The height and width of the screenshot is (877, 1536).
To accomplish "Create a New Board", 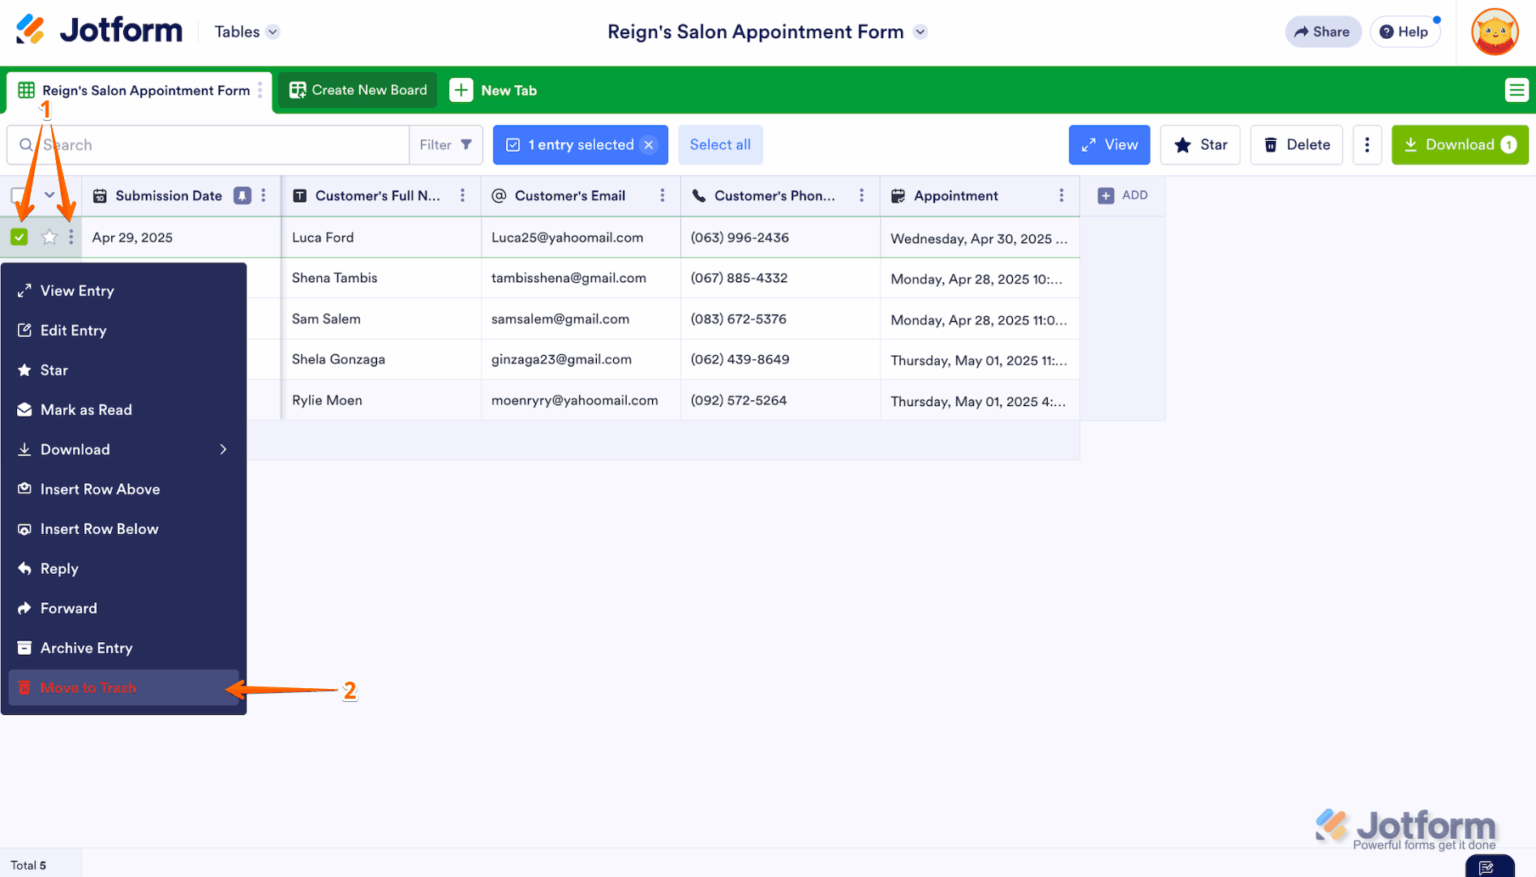I will pyautogui.click(x=357, y=89).
